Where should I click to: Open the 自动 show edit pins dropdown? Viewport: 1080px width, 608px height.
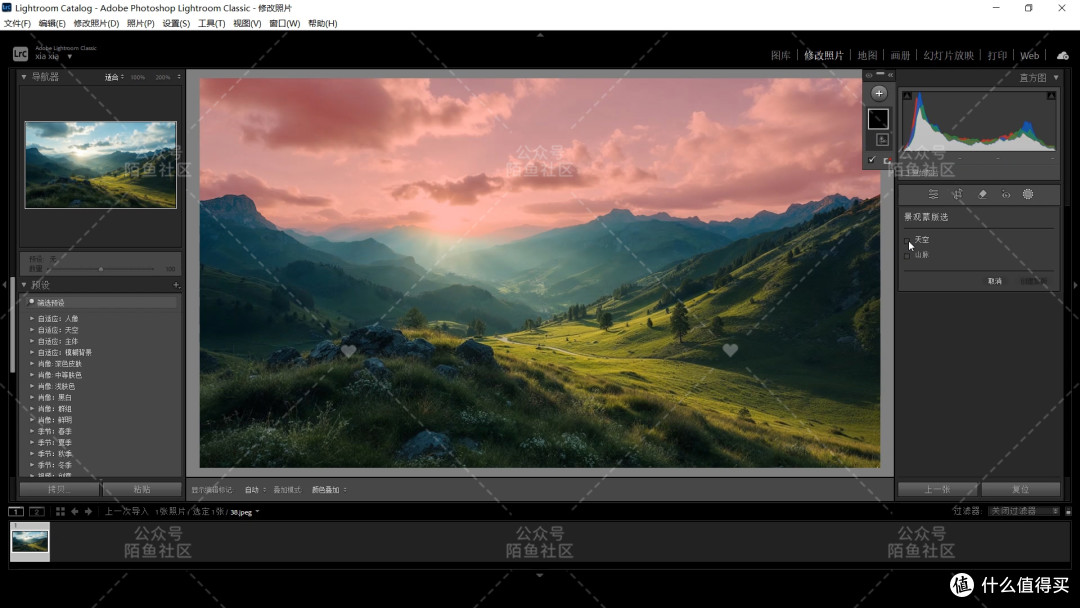pyautogui.click(x=255, y=490)
